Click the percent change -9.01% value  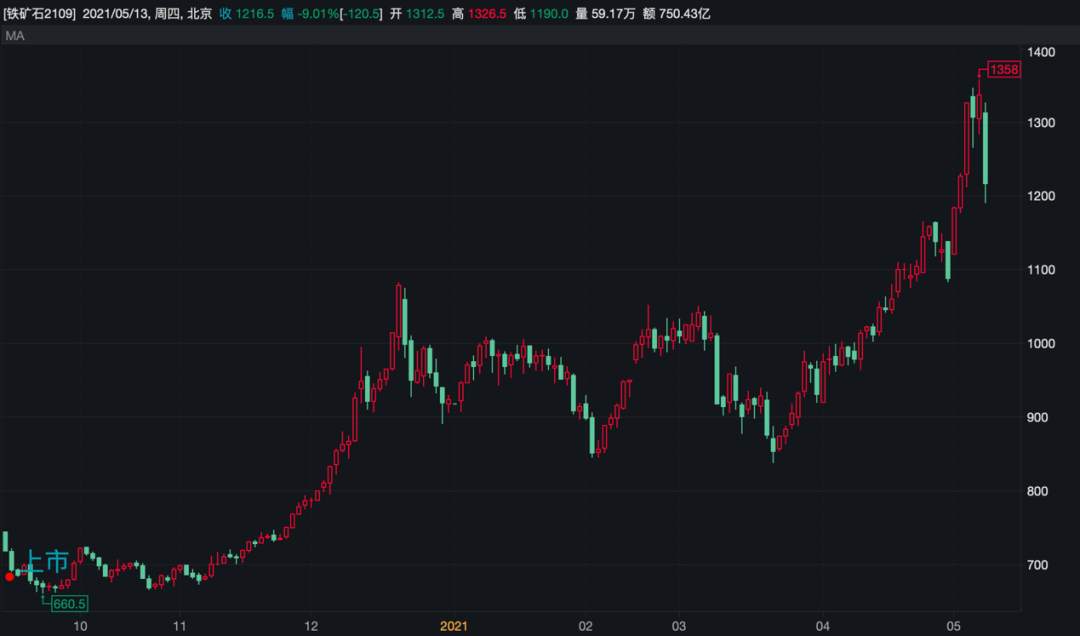pyautogui.click(x=318, y=13)
